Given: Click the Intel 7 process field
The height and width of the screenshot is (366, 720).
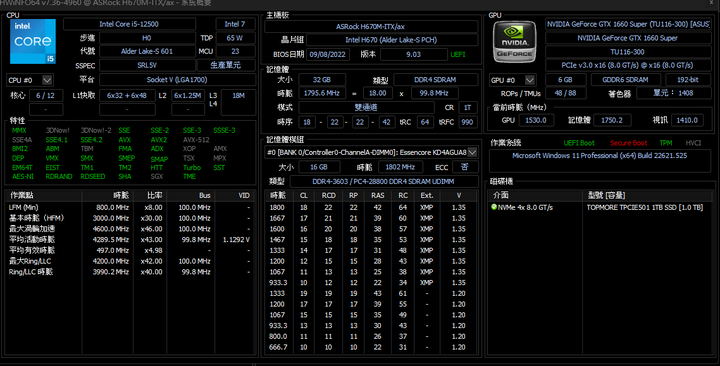Looking at the screenshot, I should (235, 24).
